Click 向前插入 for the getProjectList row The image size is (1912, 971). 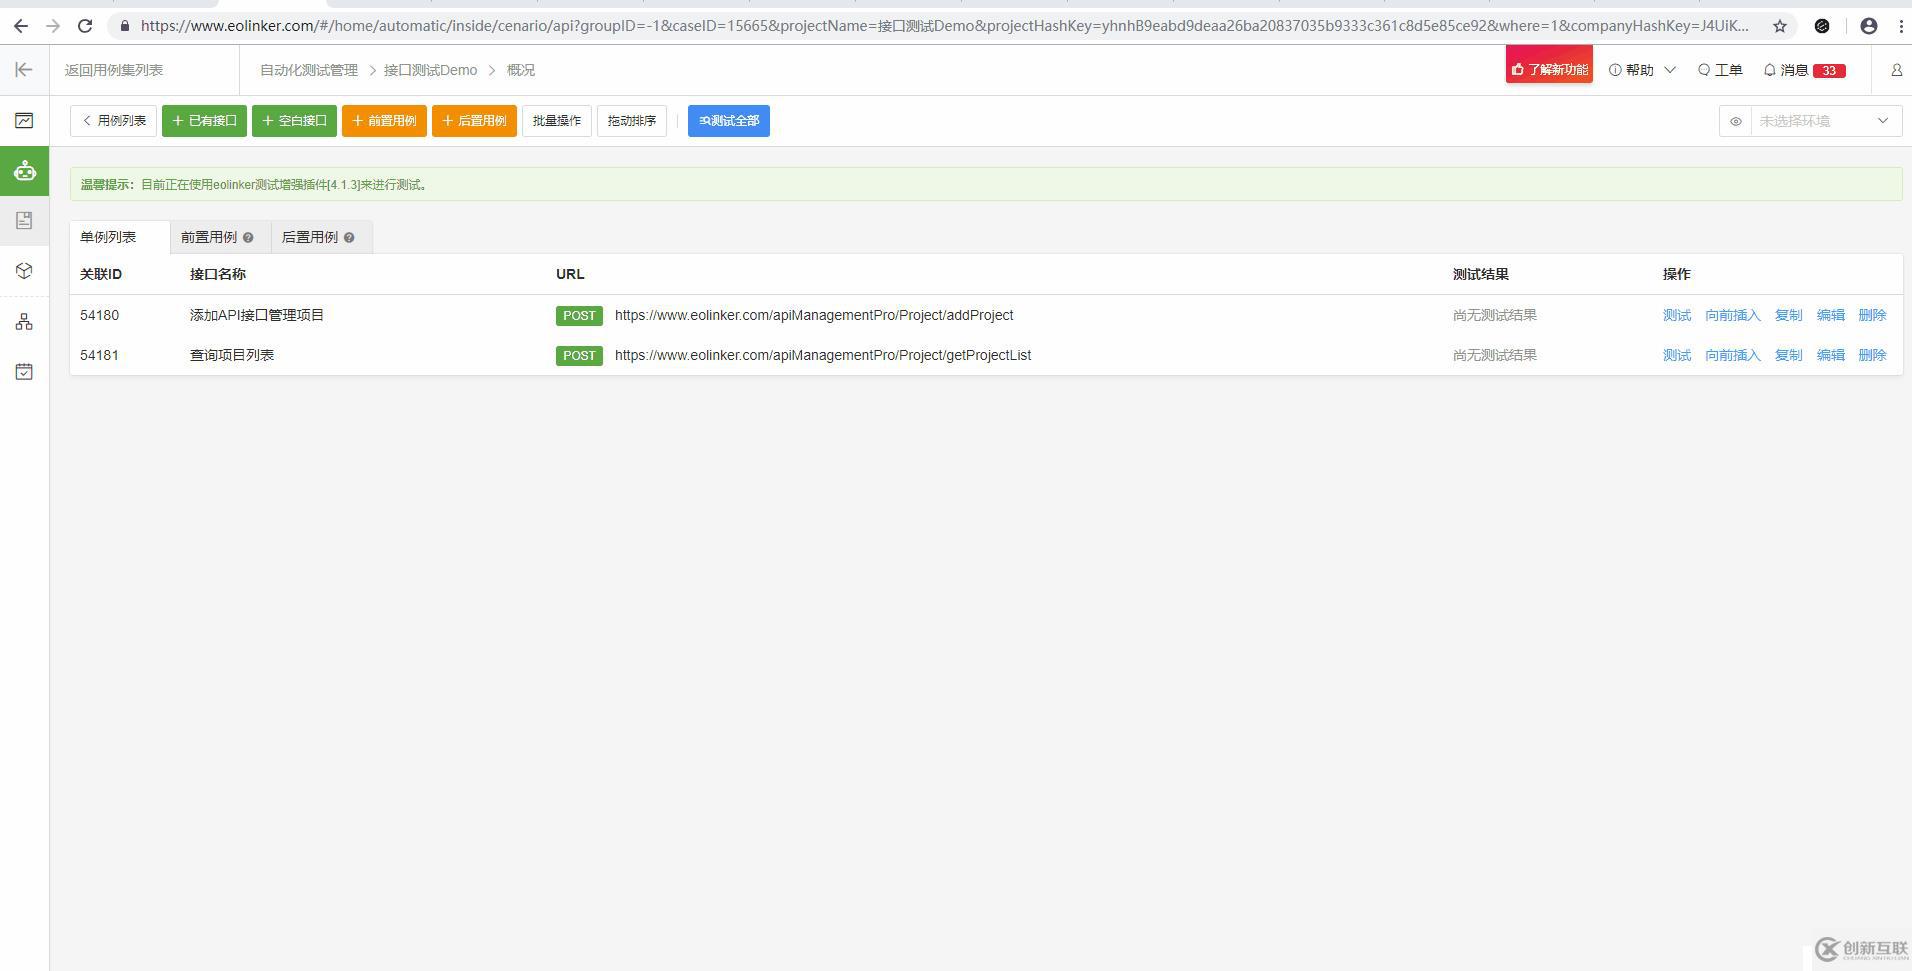tap(1733, 355)
